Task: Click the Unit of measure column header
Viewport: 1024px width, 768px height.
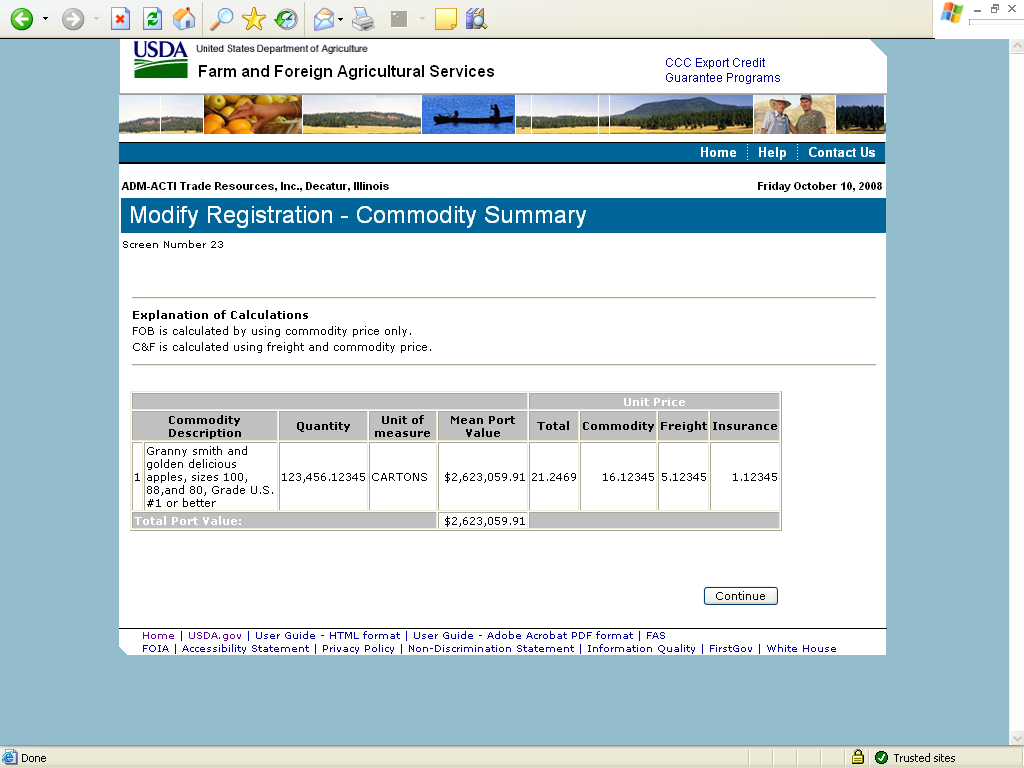Action: 403,426
